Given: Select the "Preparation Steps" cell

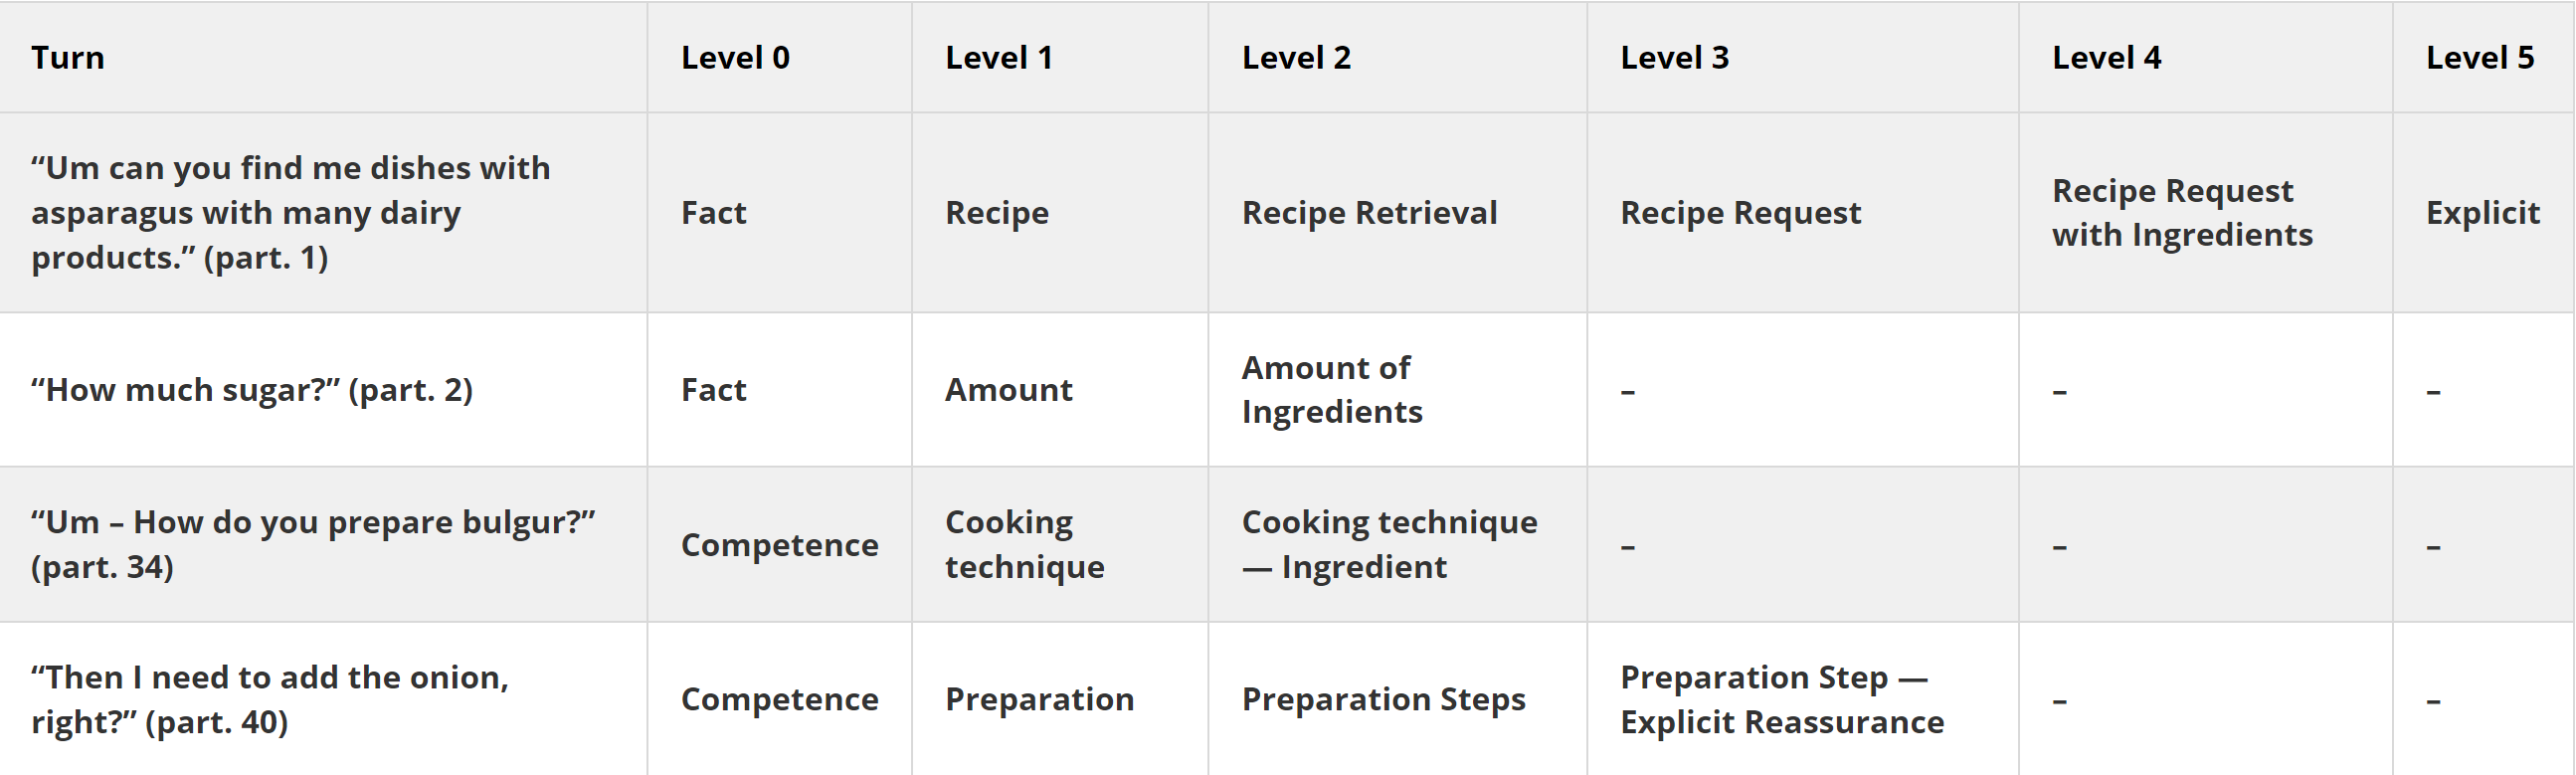Looking at the screenshot, I should point(1383,699).
